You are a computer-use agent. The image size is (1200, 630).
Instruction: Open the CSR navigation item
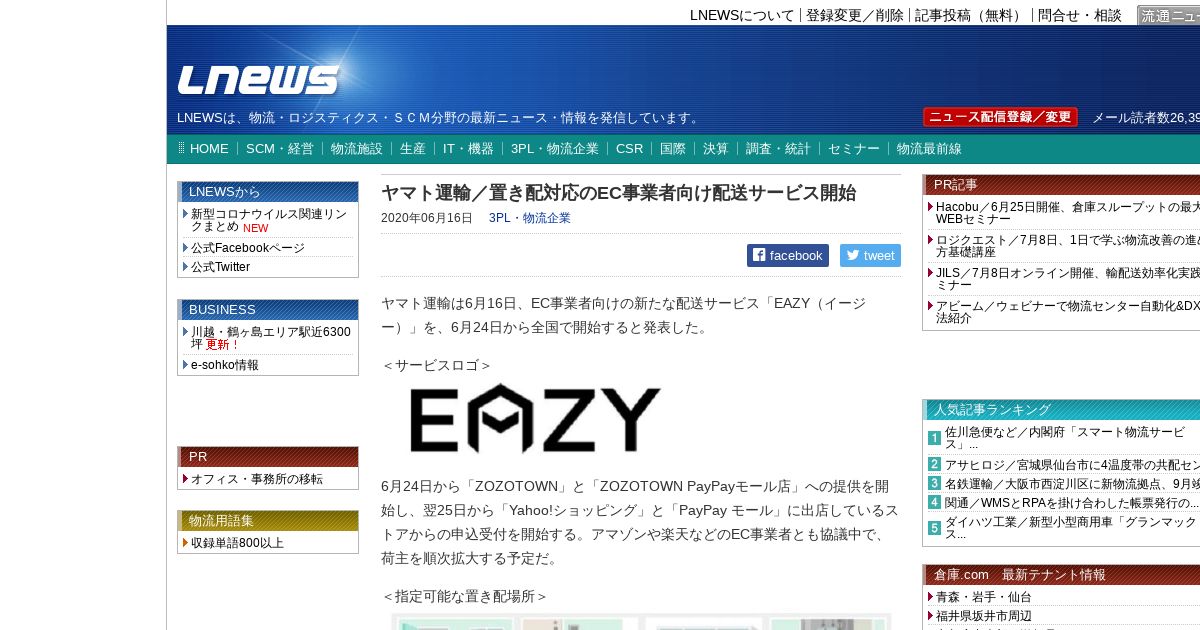(x=630, y=148)
